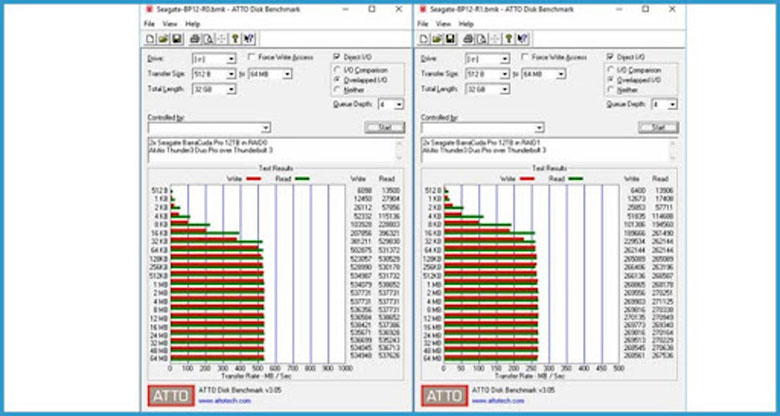Image resolution: width=780 pixels, height=416 pixels.
Task: Enable Force Write Access in R1 window
Action: pyautogui.click(x=525, y=57)
